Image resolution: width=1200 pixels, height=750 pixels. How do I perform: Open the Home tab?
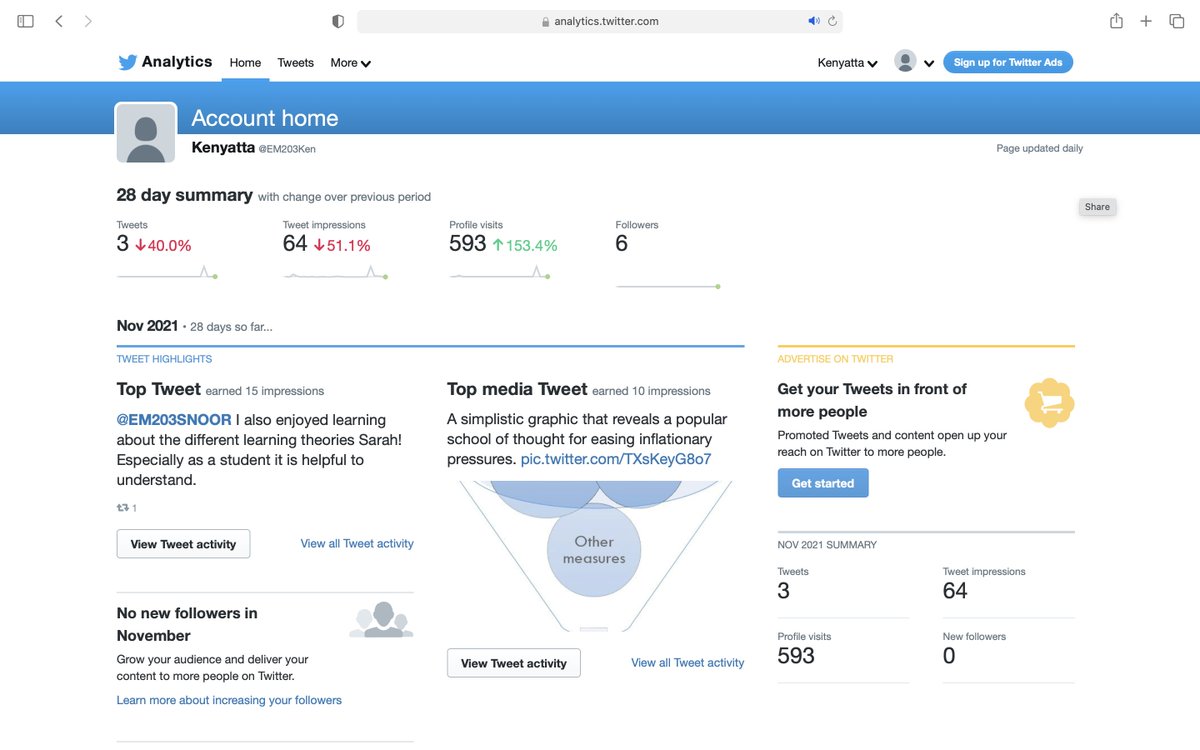pos(245,62)
